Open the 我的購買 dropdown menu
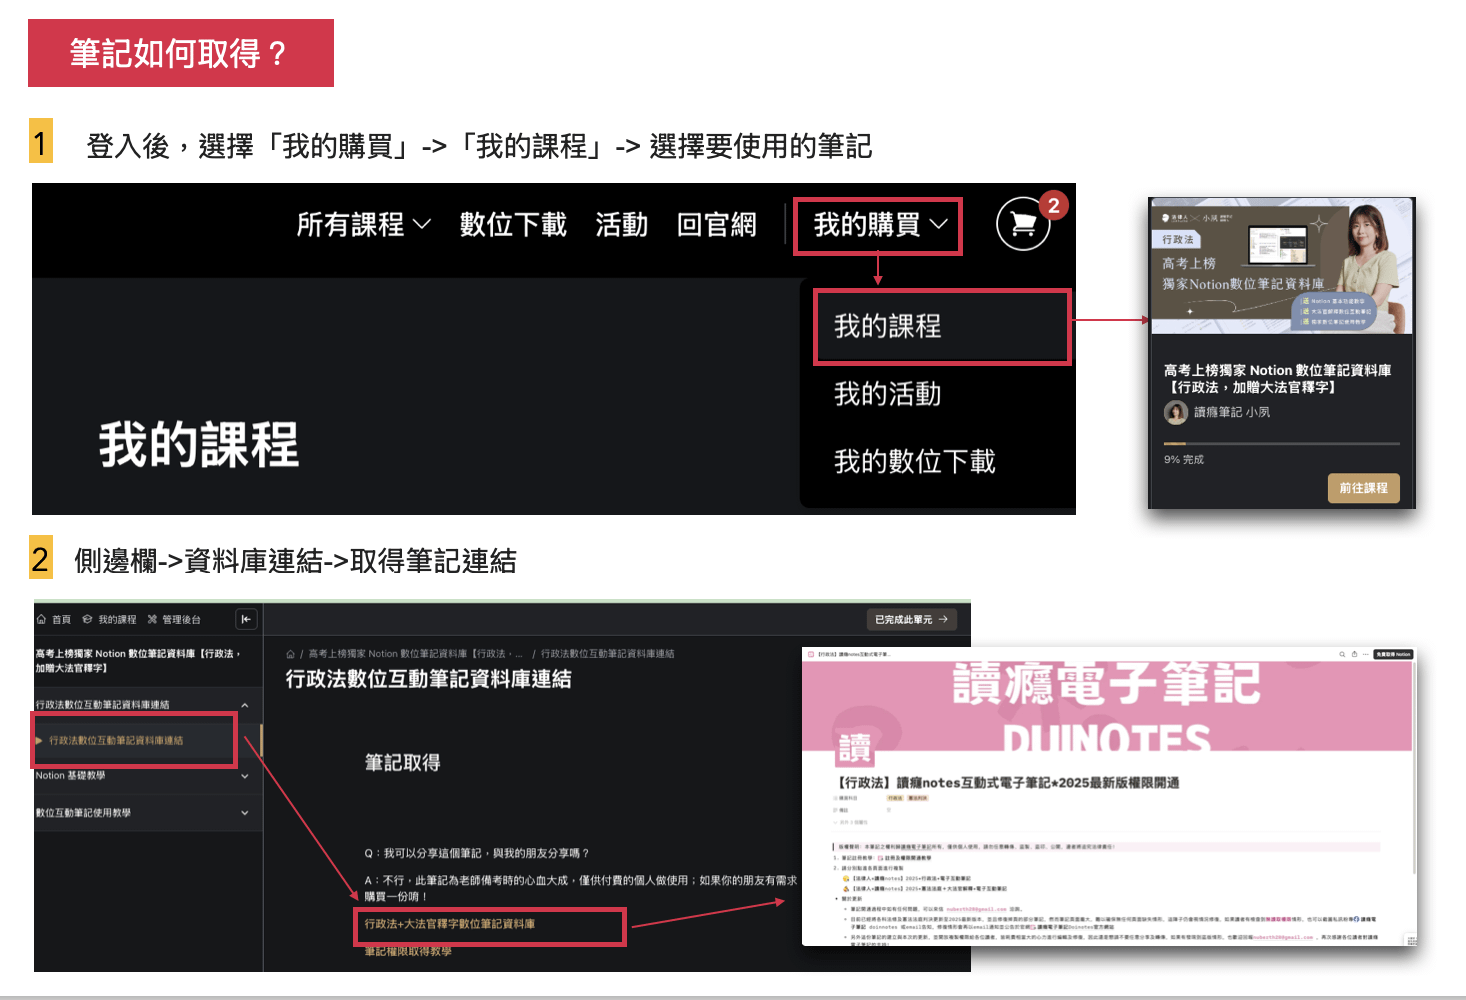 (879, 225)
